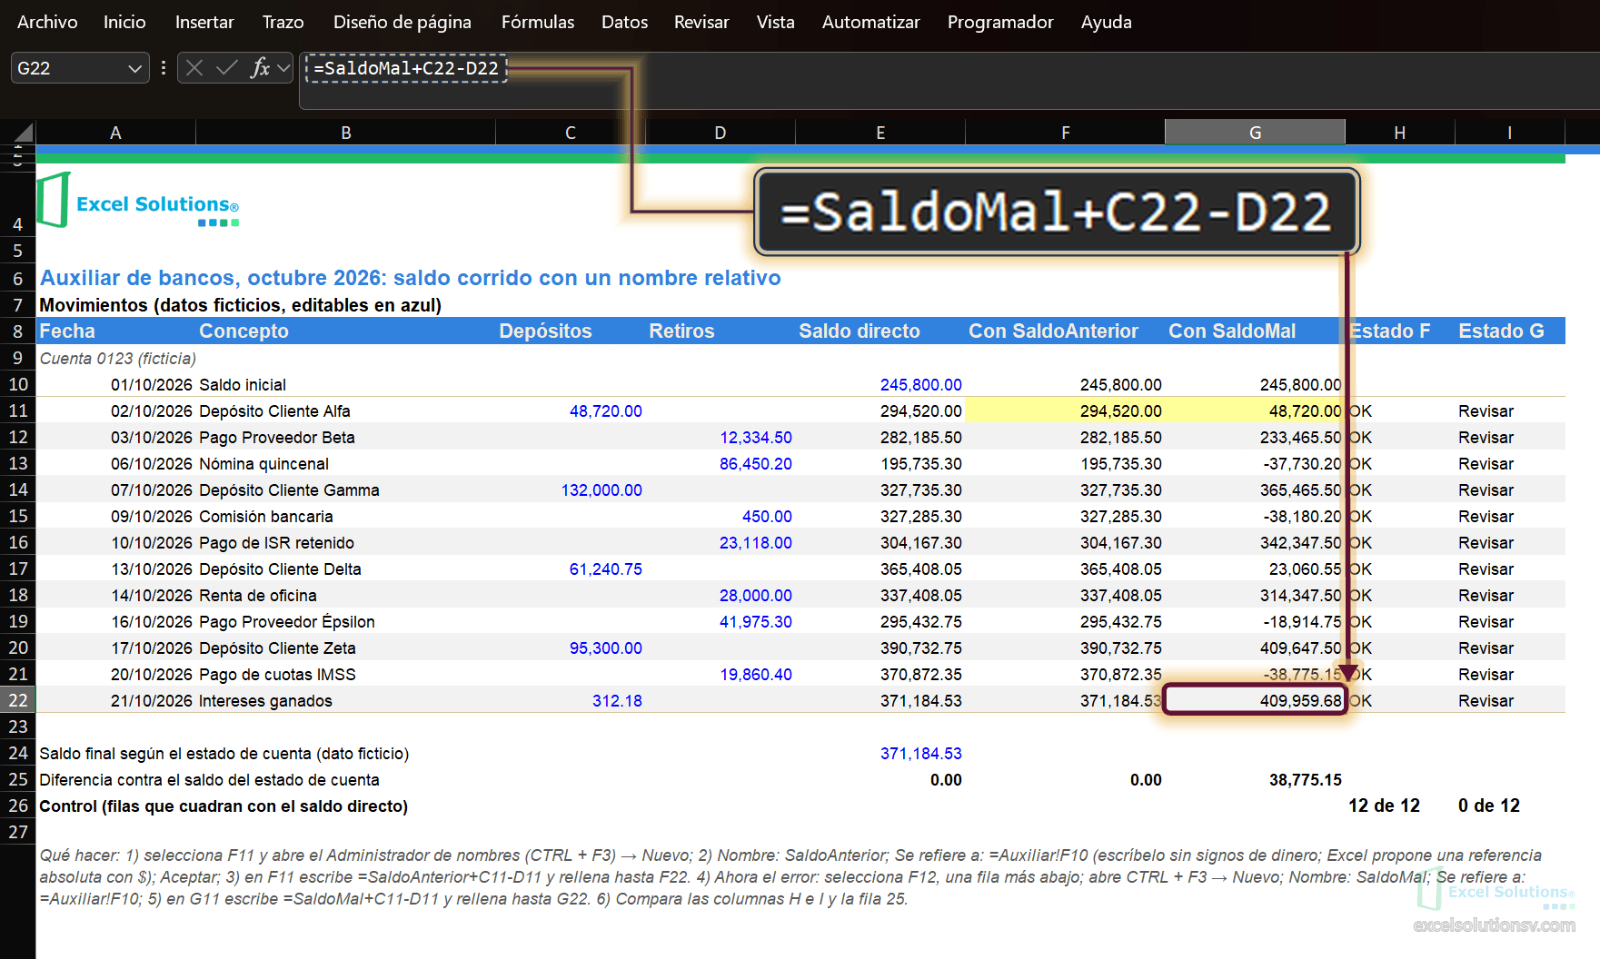Switch to the Vista tab

pyautogui.click(x=775, y=22)
